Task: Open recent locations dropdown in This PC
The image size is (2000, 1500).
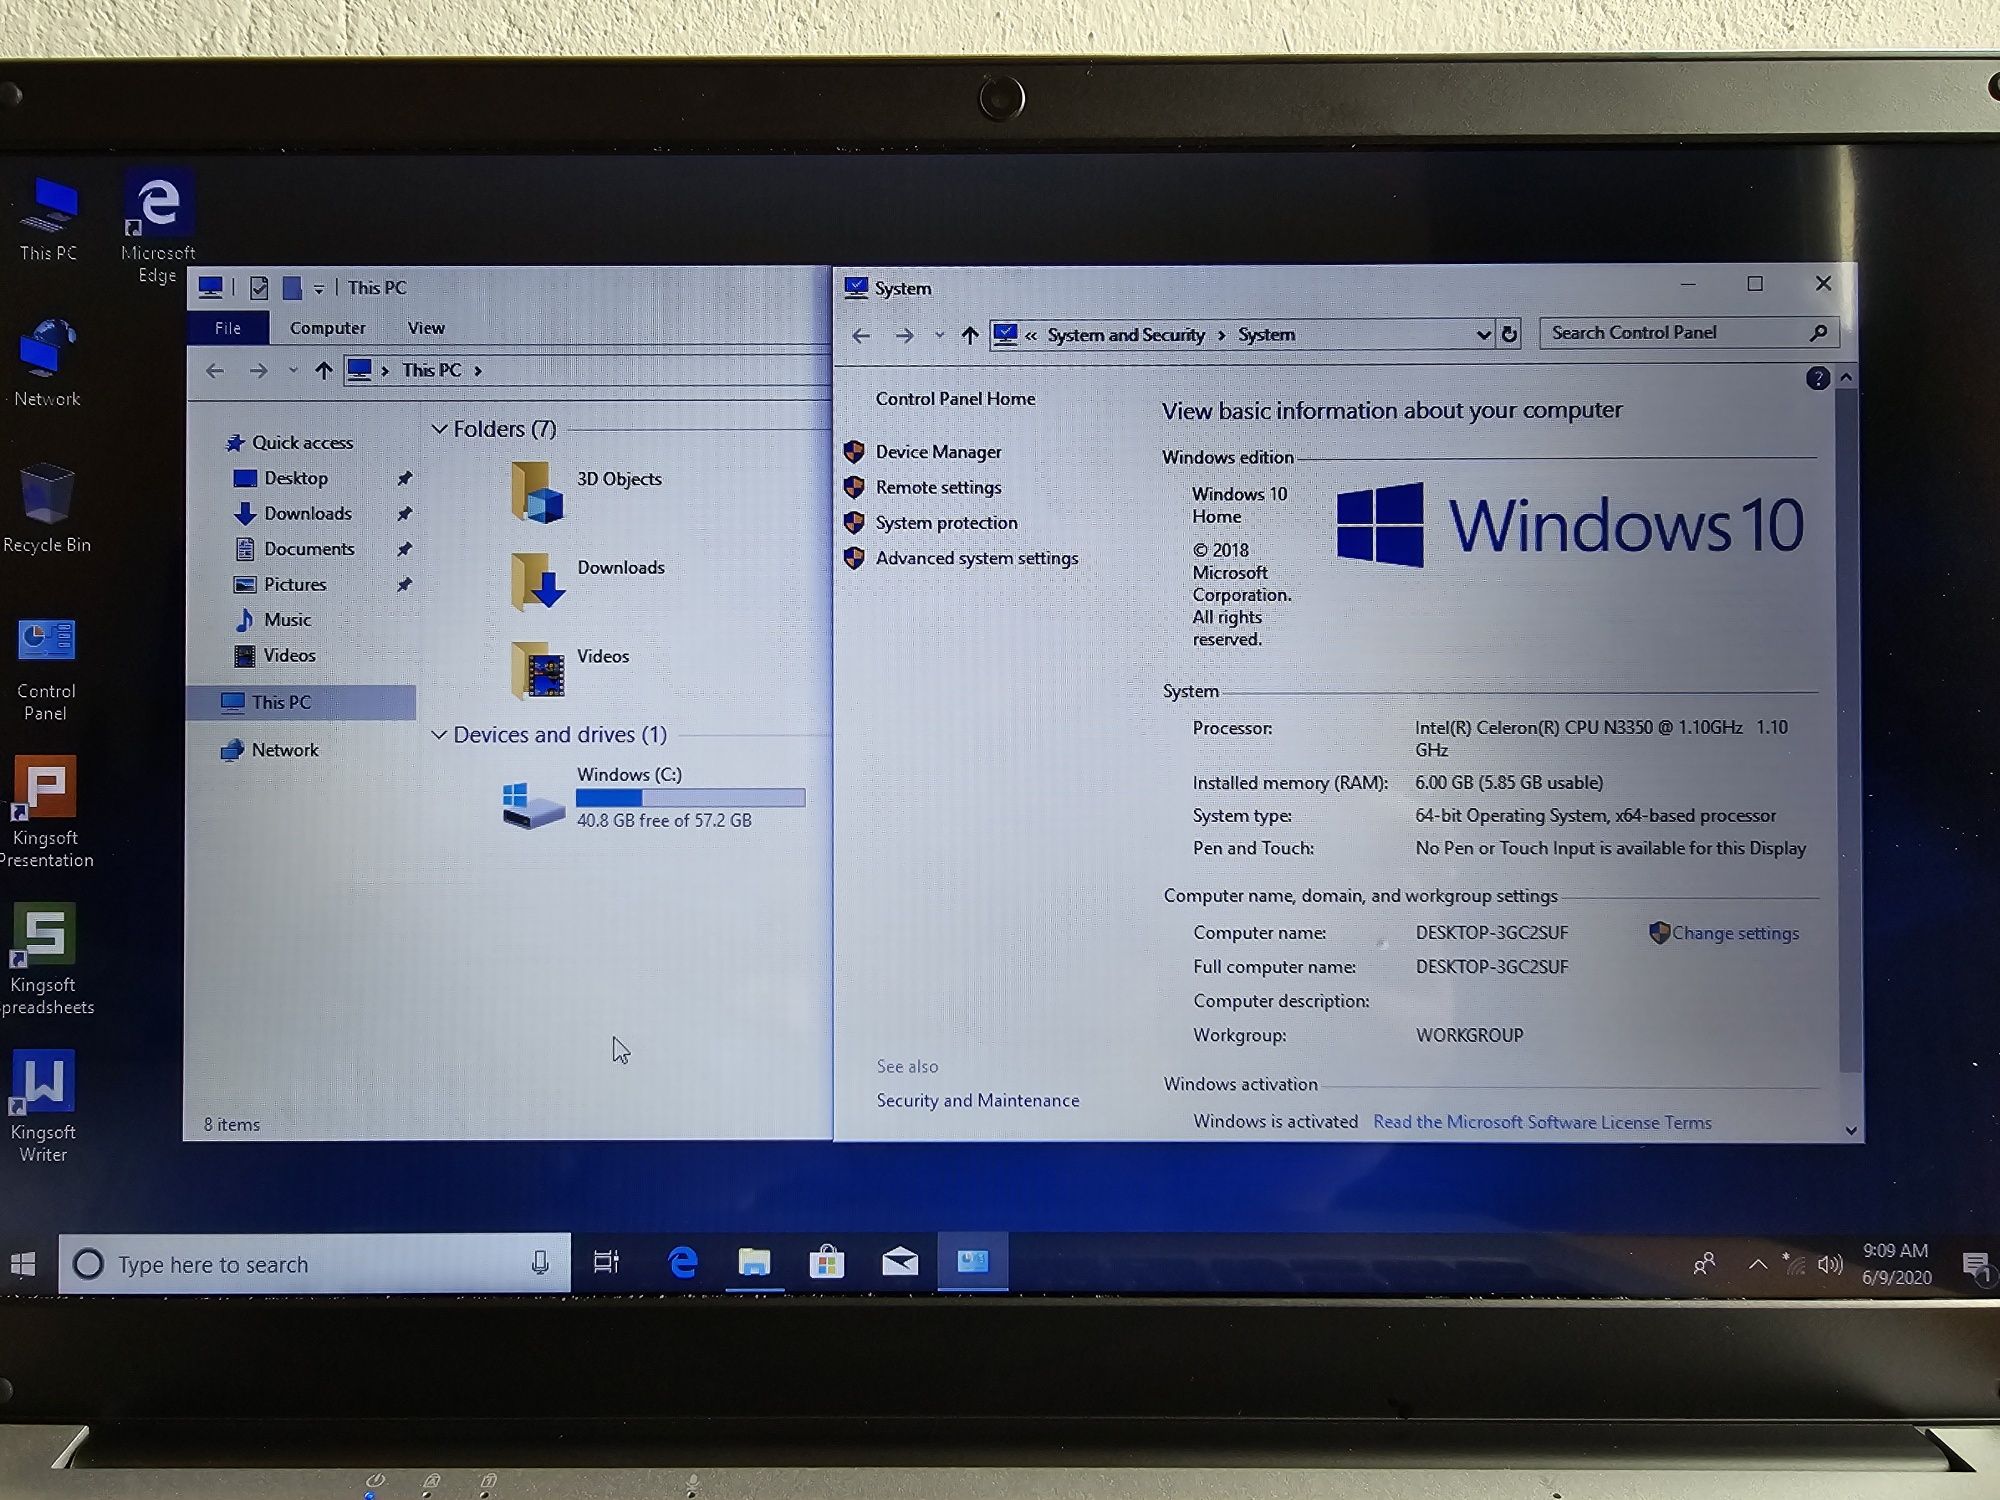Action: pyautogui.click(x=293, y=371)
